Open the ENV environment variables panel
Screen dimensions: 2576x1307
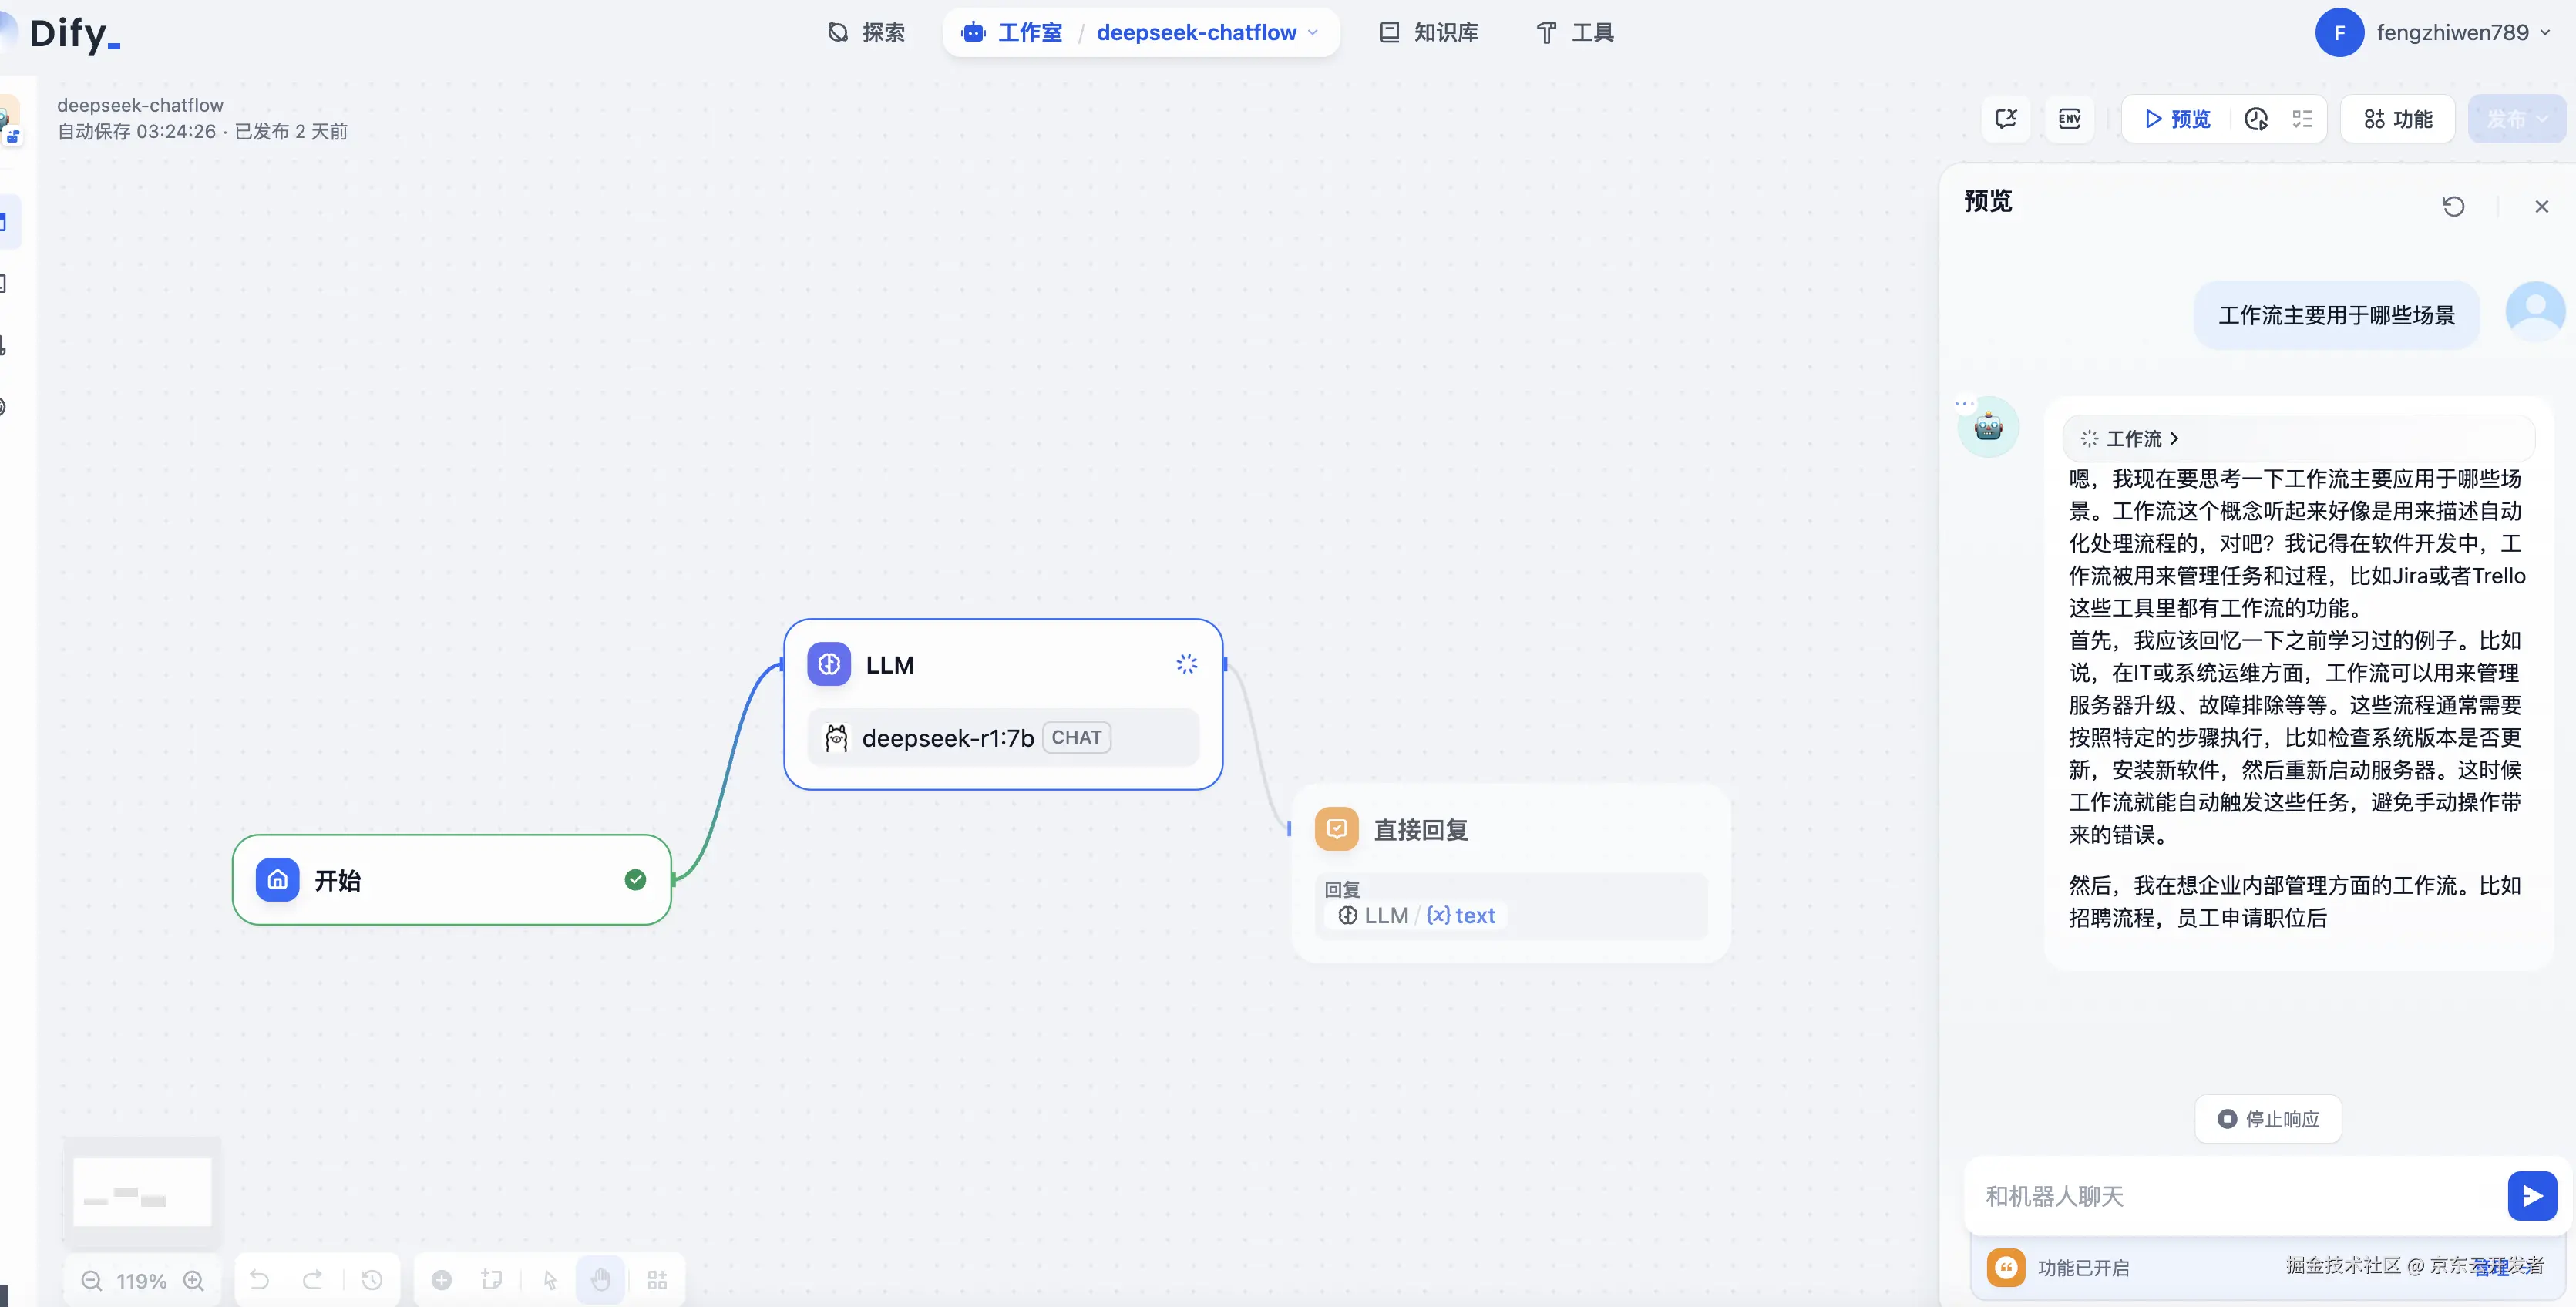point(2069,119)
